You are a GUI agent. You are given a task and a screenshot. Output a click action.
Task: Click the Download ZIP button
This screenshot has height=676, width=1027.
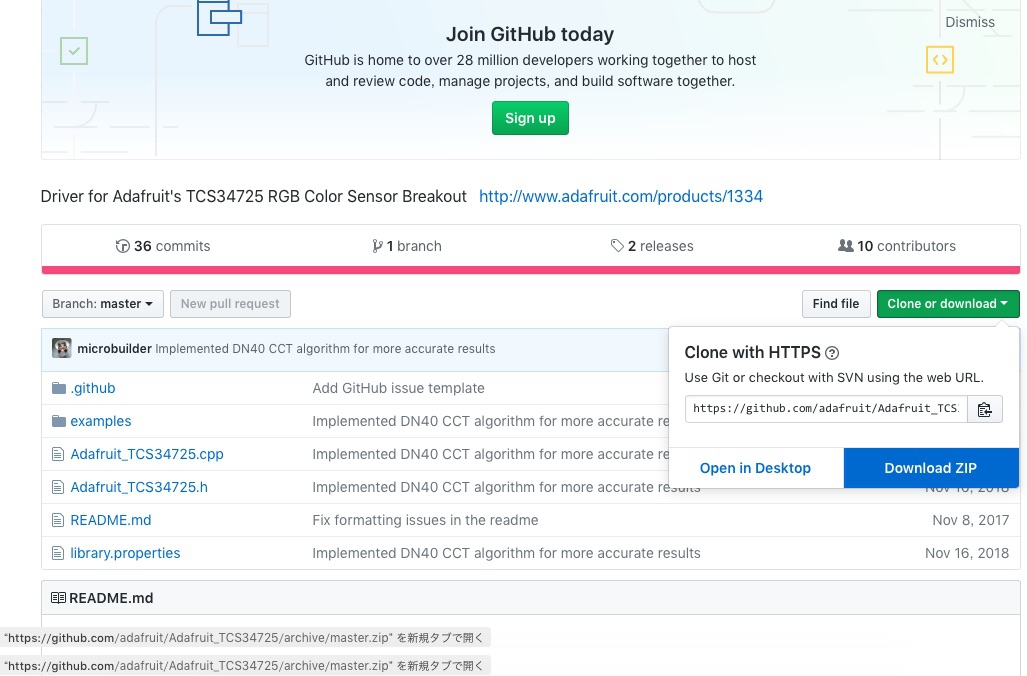pos(931,468)
